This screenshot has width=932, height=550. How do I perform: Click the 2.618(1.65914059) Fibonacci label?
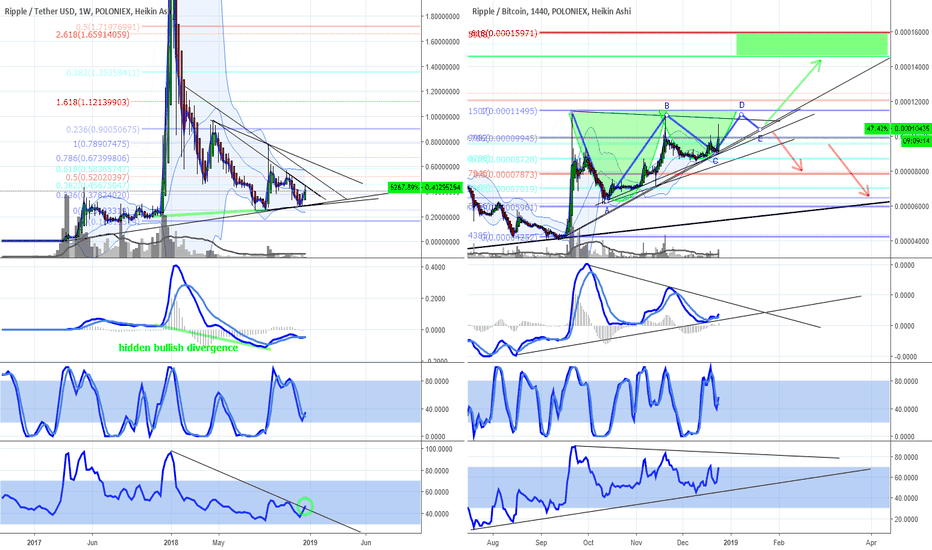(93, 35)
